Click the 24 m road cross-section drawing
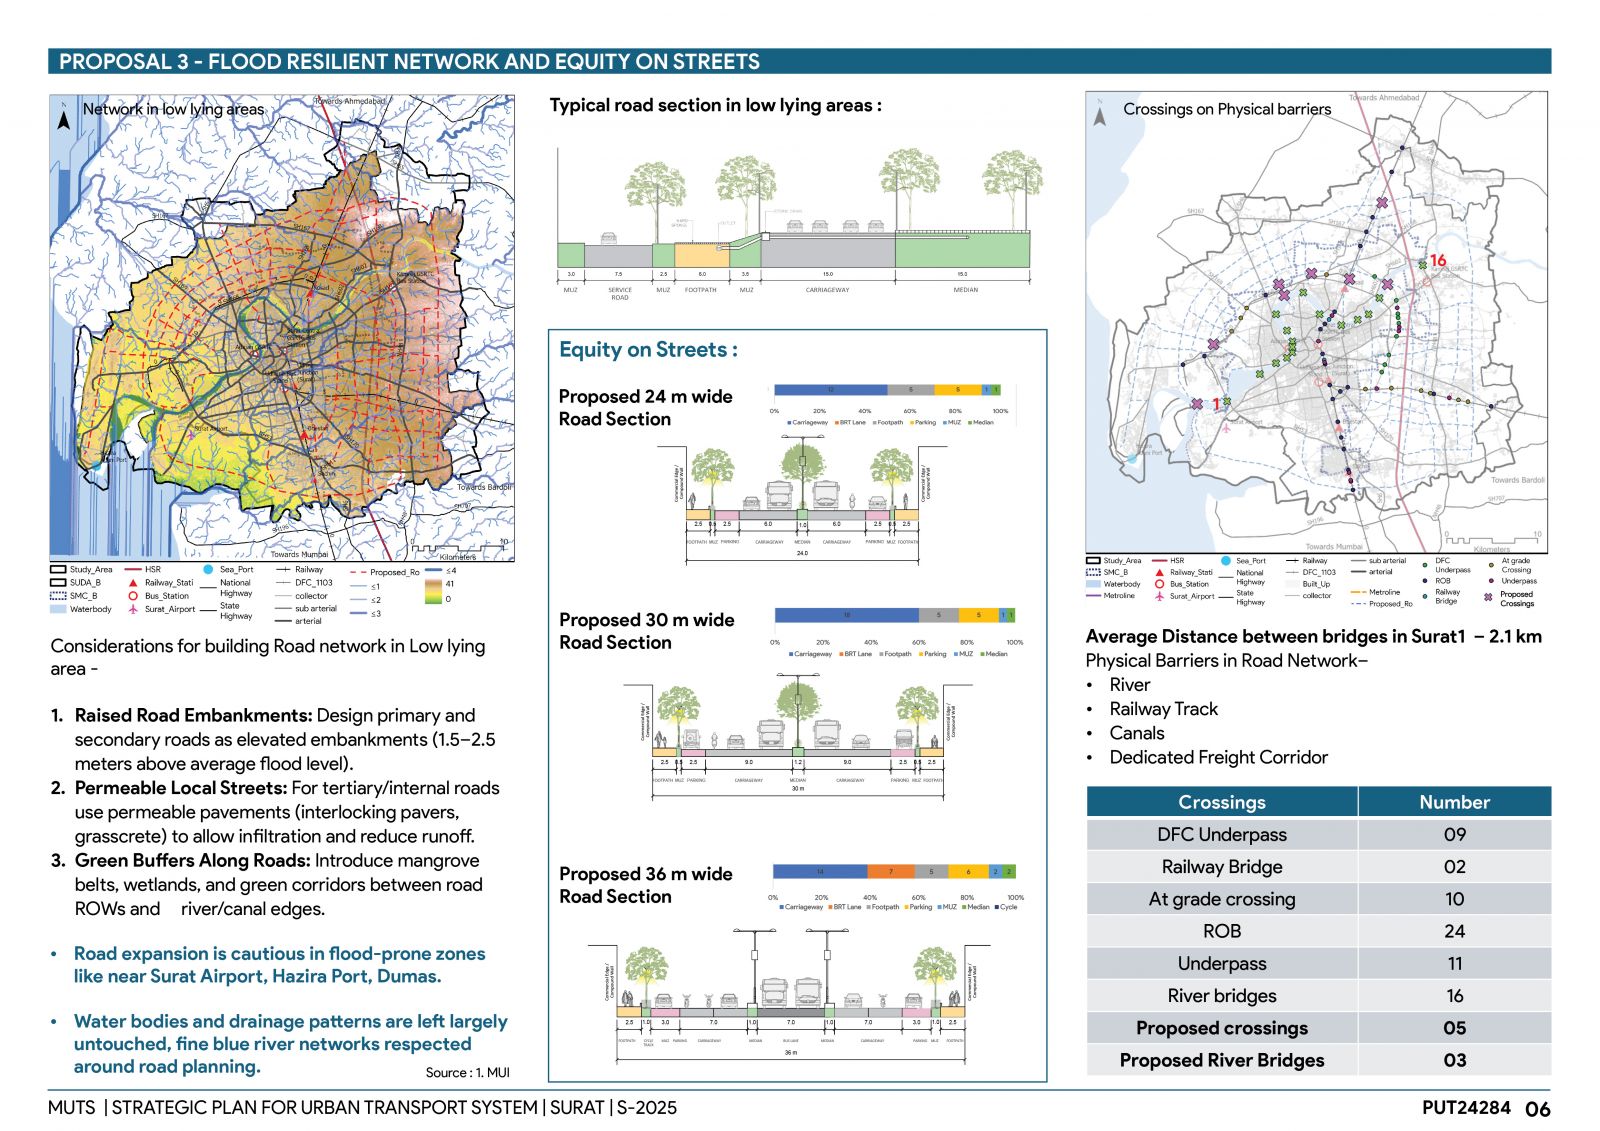The image size is (1600, 1131). coord(802,498)
